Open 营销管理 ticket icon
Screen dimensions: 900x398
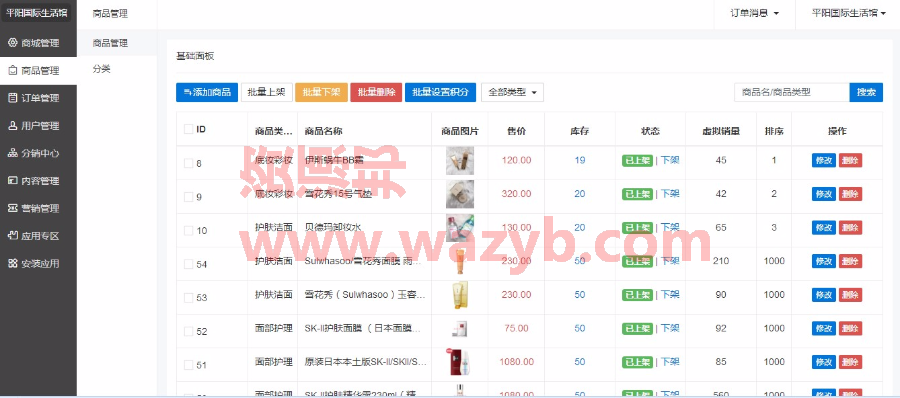[13, 208]
